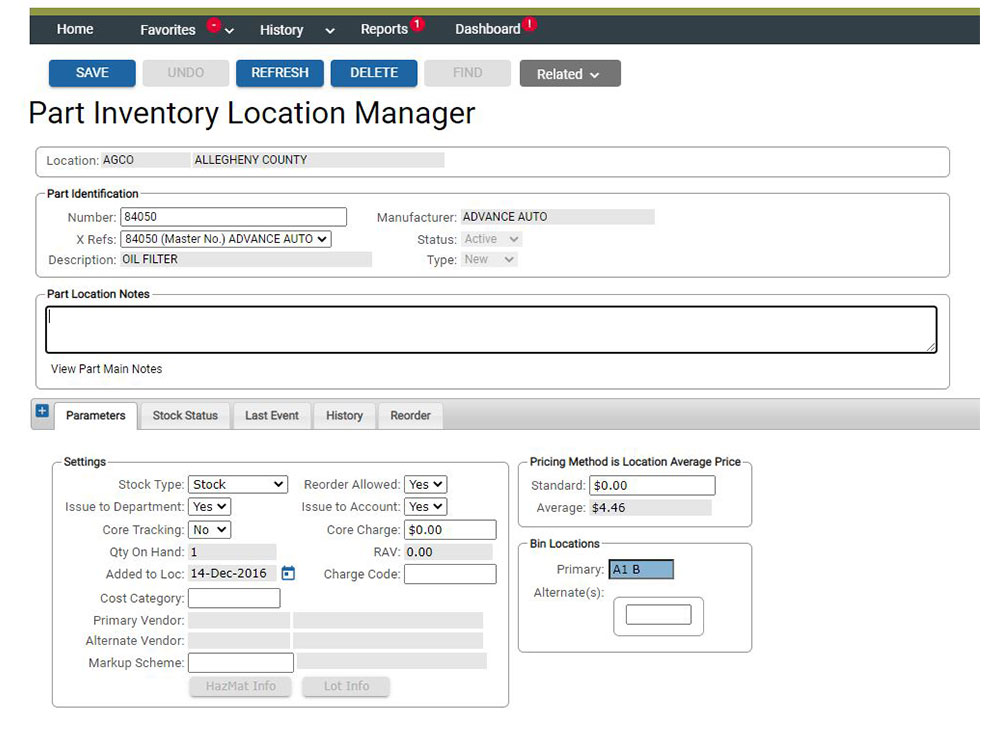The width and height of the screenshot is (1000, 750).
Task: Open the View Part Main Notes link
Action: pyautogui.click(x=106, y=369)
